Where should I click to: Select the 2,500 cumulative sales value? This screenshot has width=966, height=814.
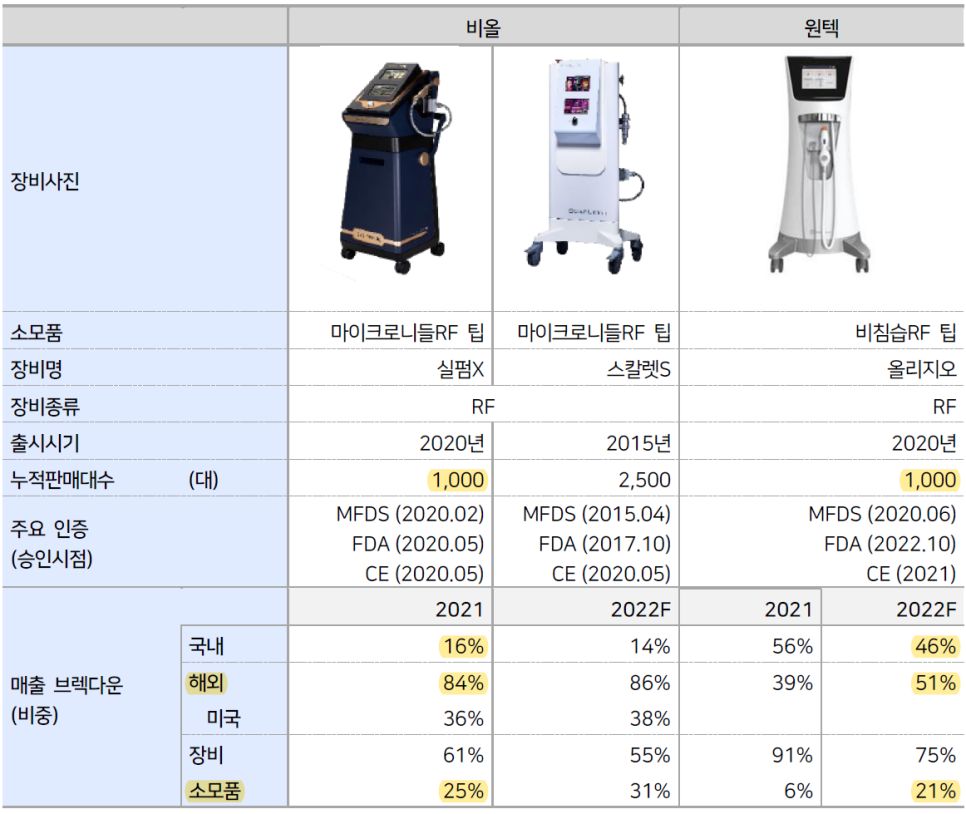pyautogui.click(x=644, y=480)
